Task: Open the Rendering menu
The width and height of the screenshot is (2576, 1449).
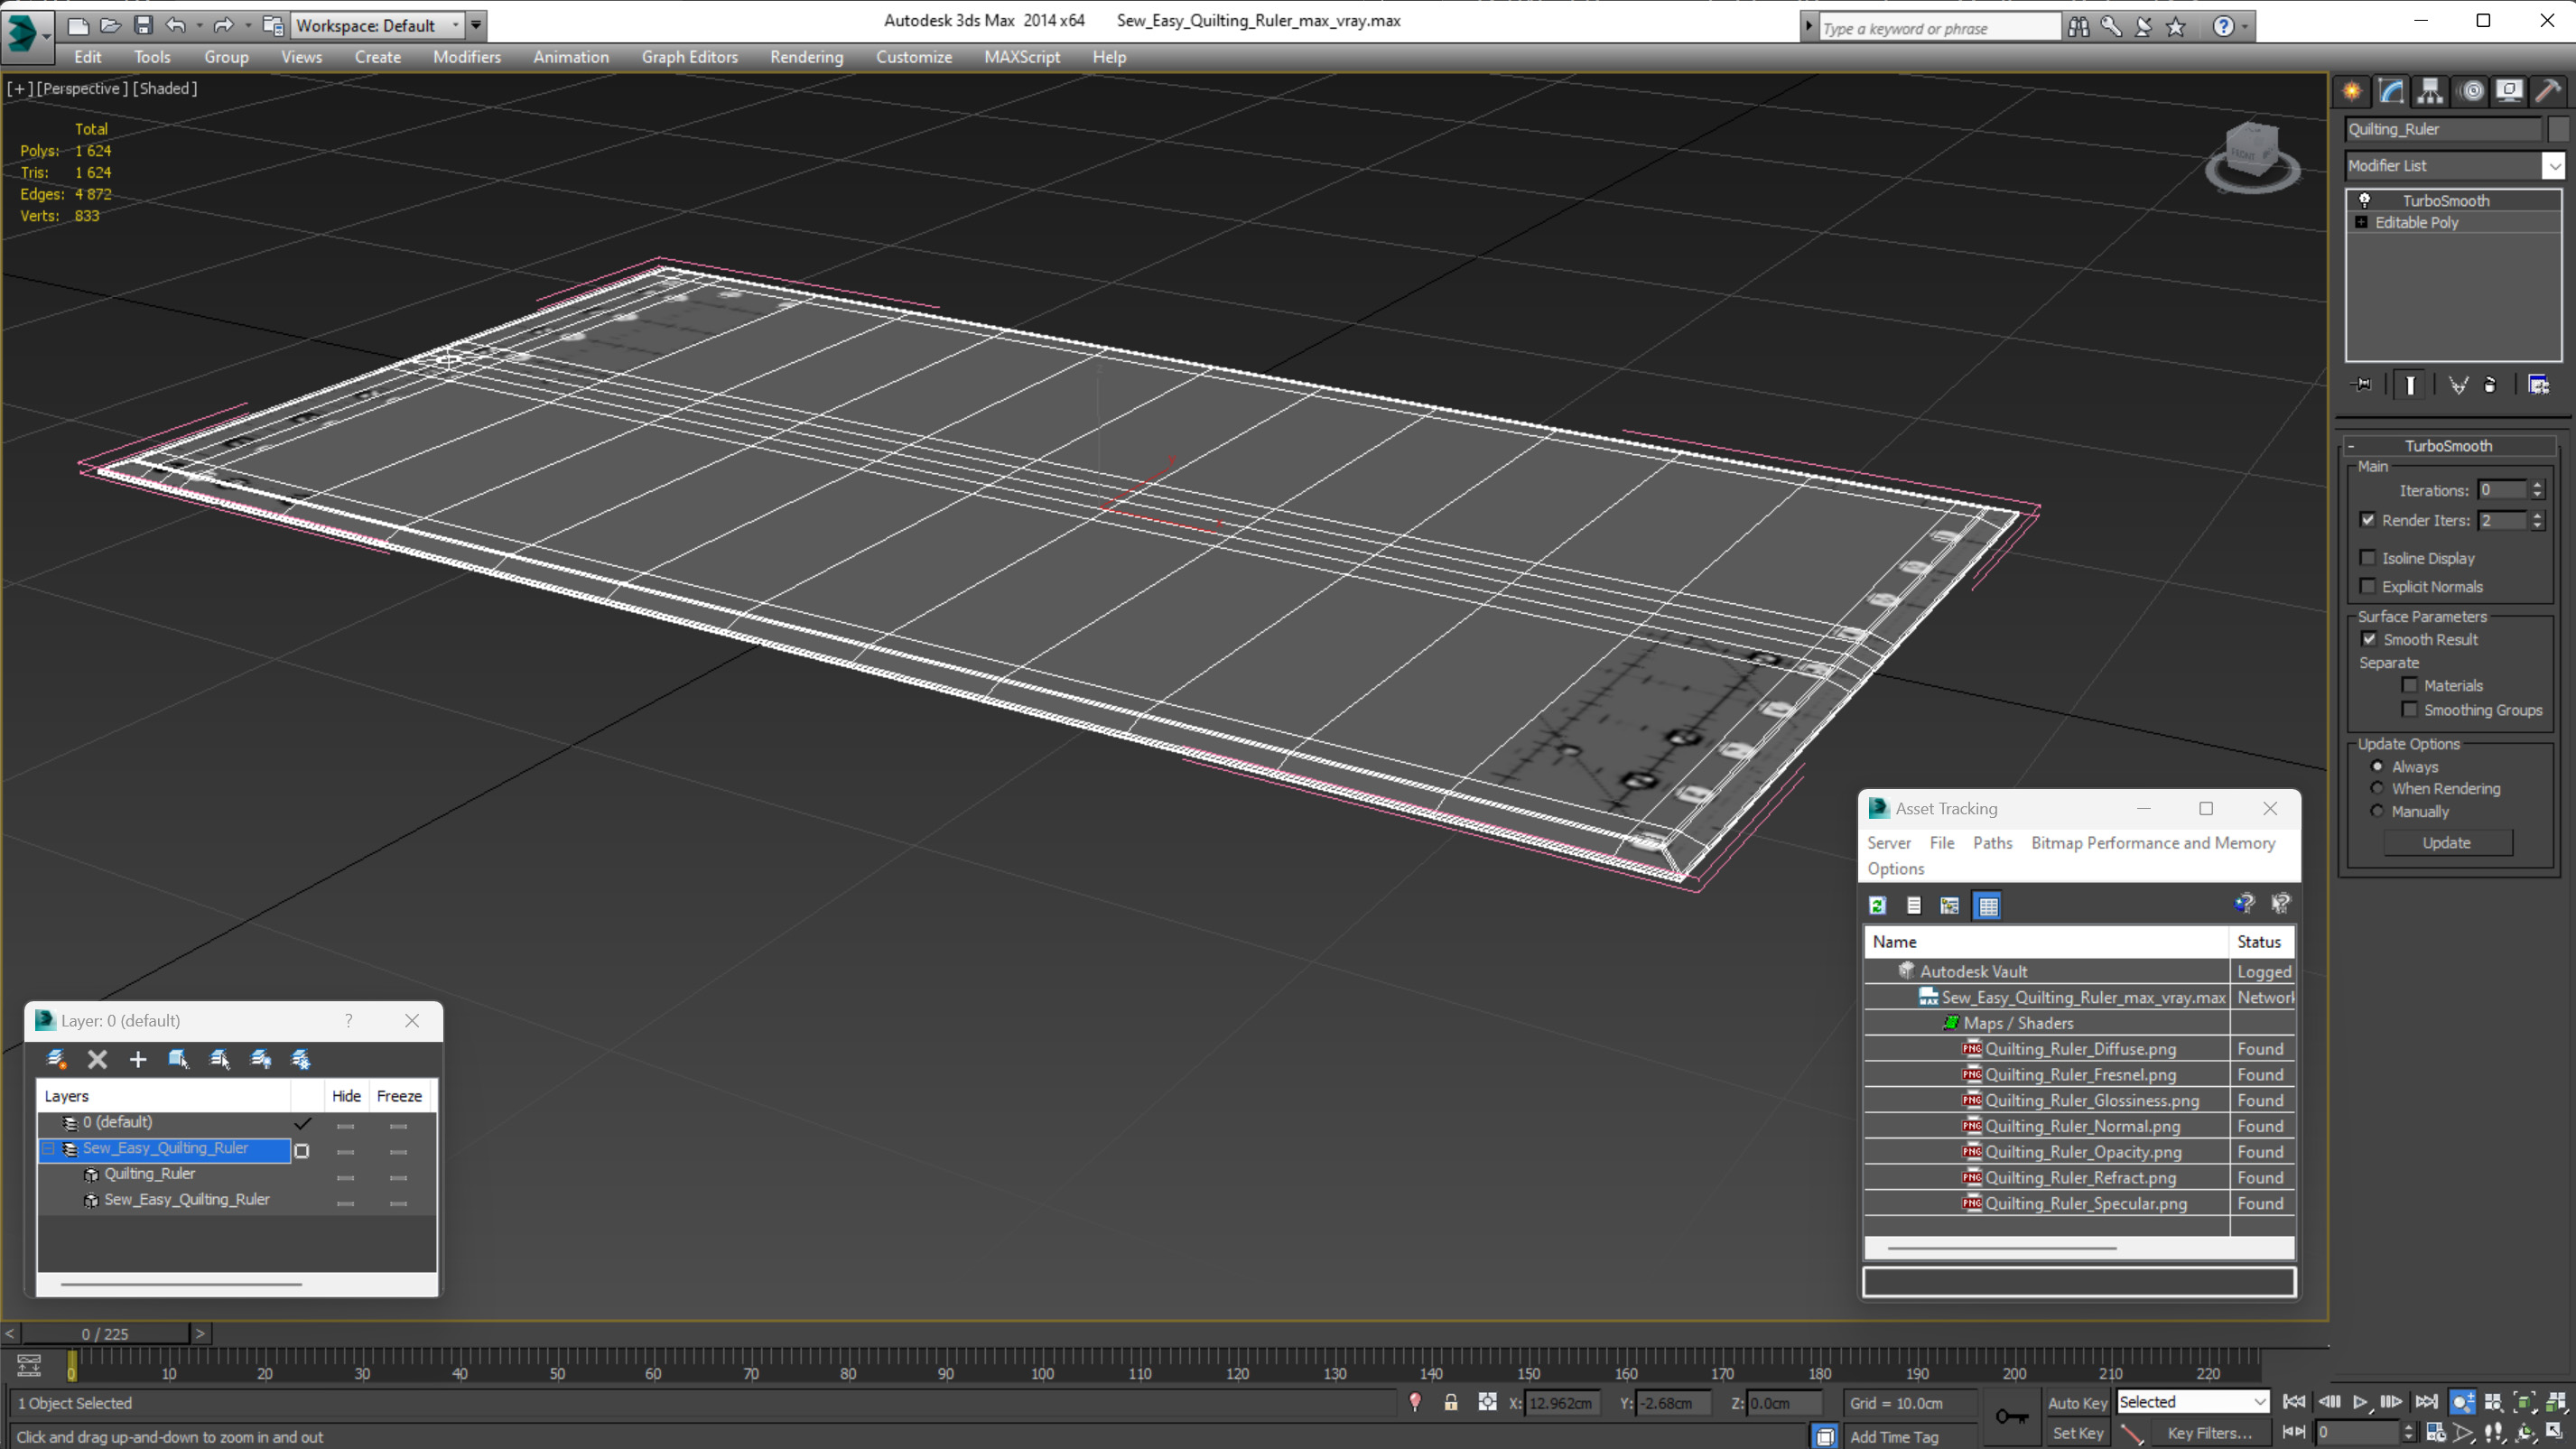Action: coord(806,57)
